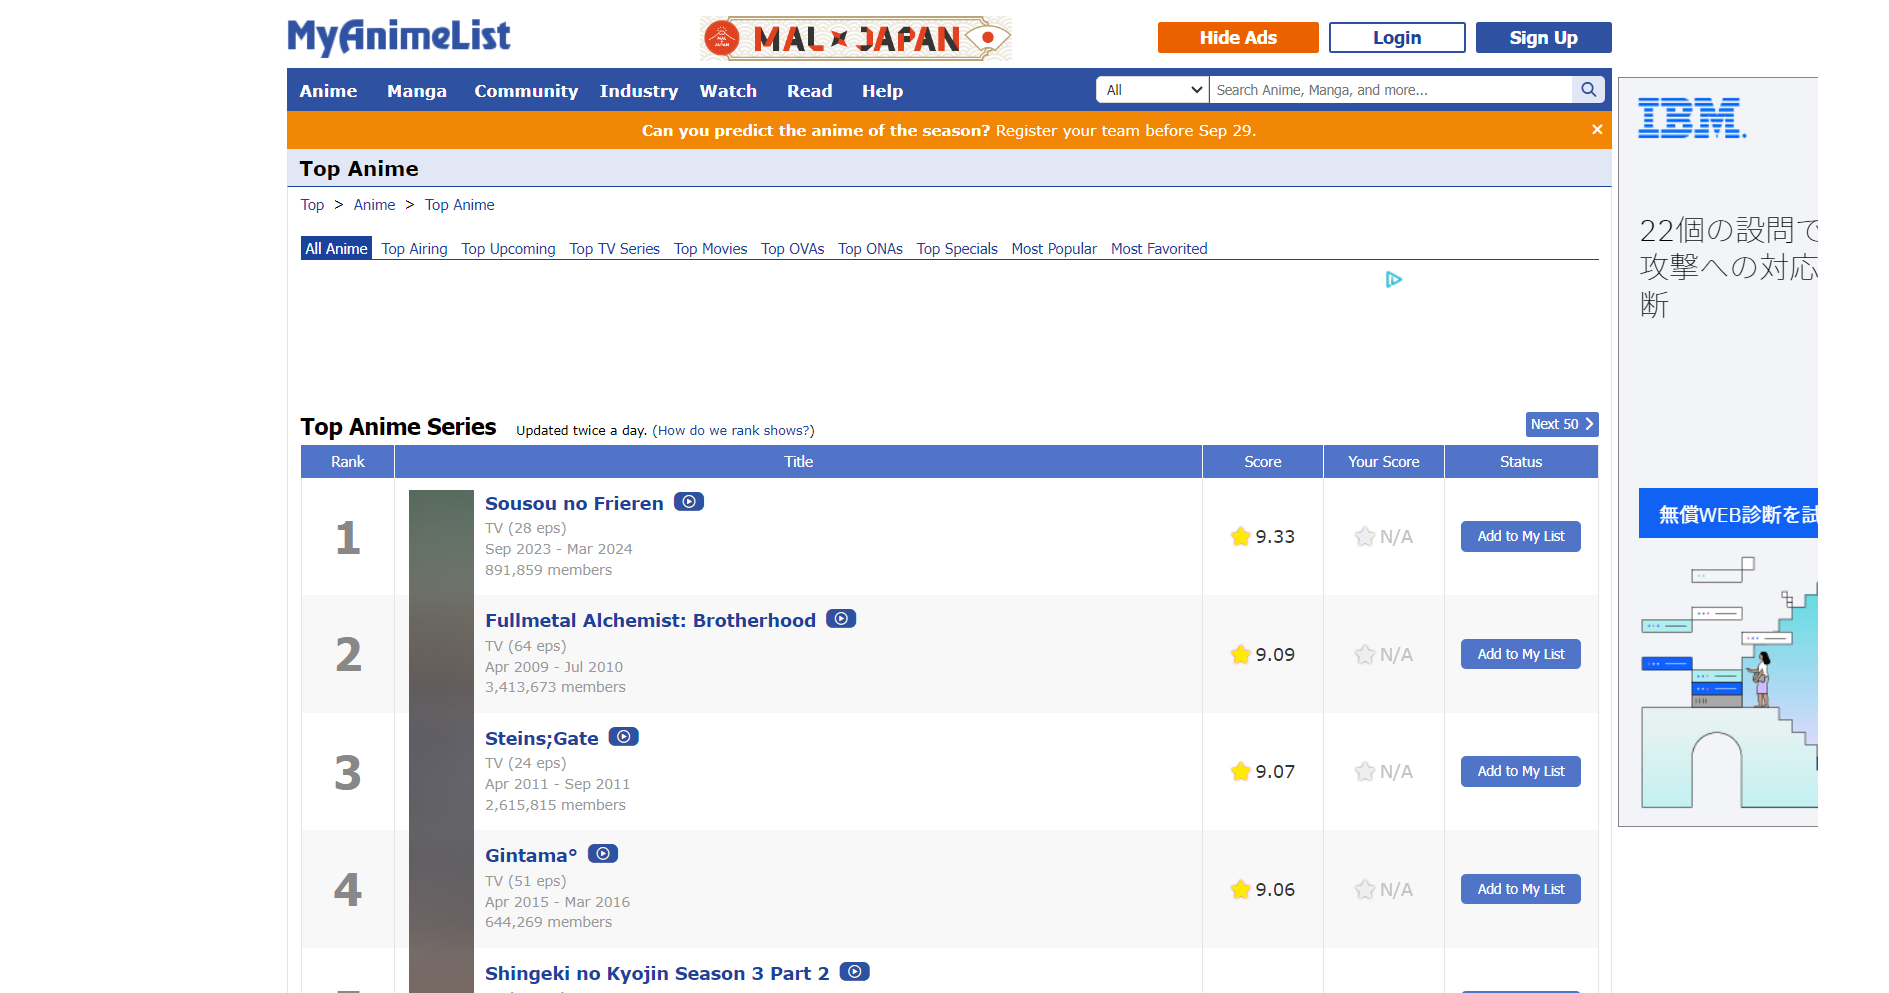Click the Top breadcrumb link
The height and width of the screenshot is (993, 1889).
[x=312, y=205]
